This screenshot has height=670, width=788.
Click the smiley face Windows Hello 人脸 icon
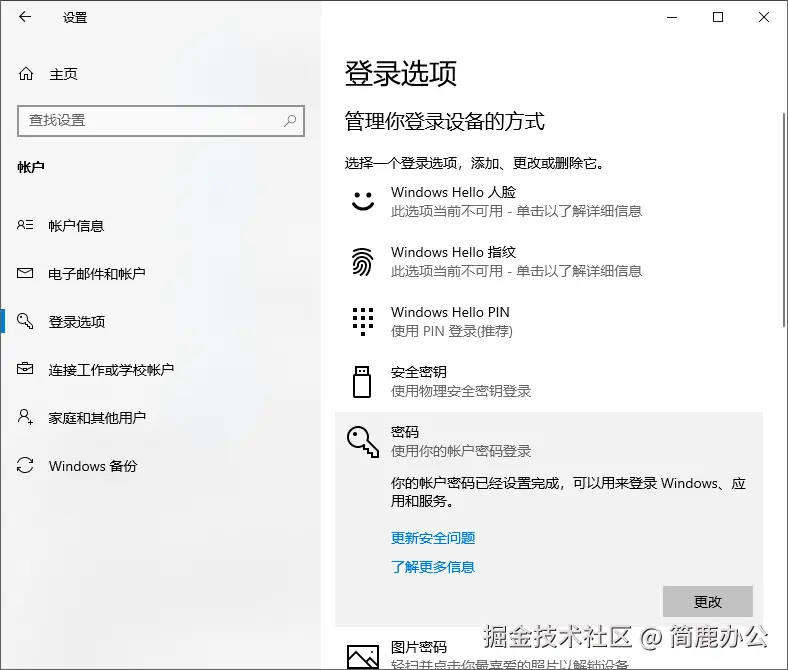coord(363,201)
